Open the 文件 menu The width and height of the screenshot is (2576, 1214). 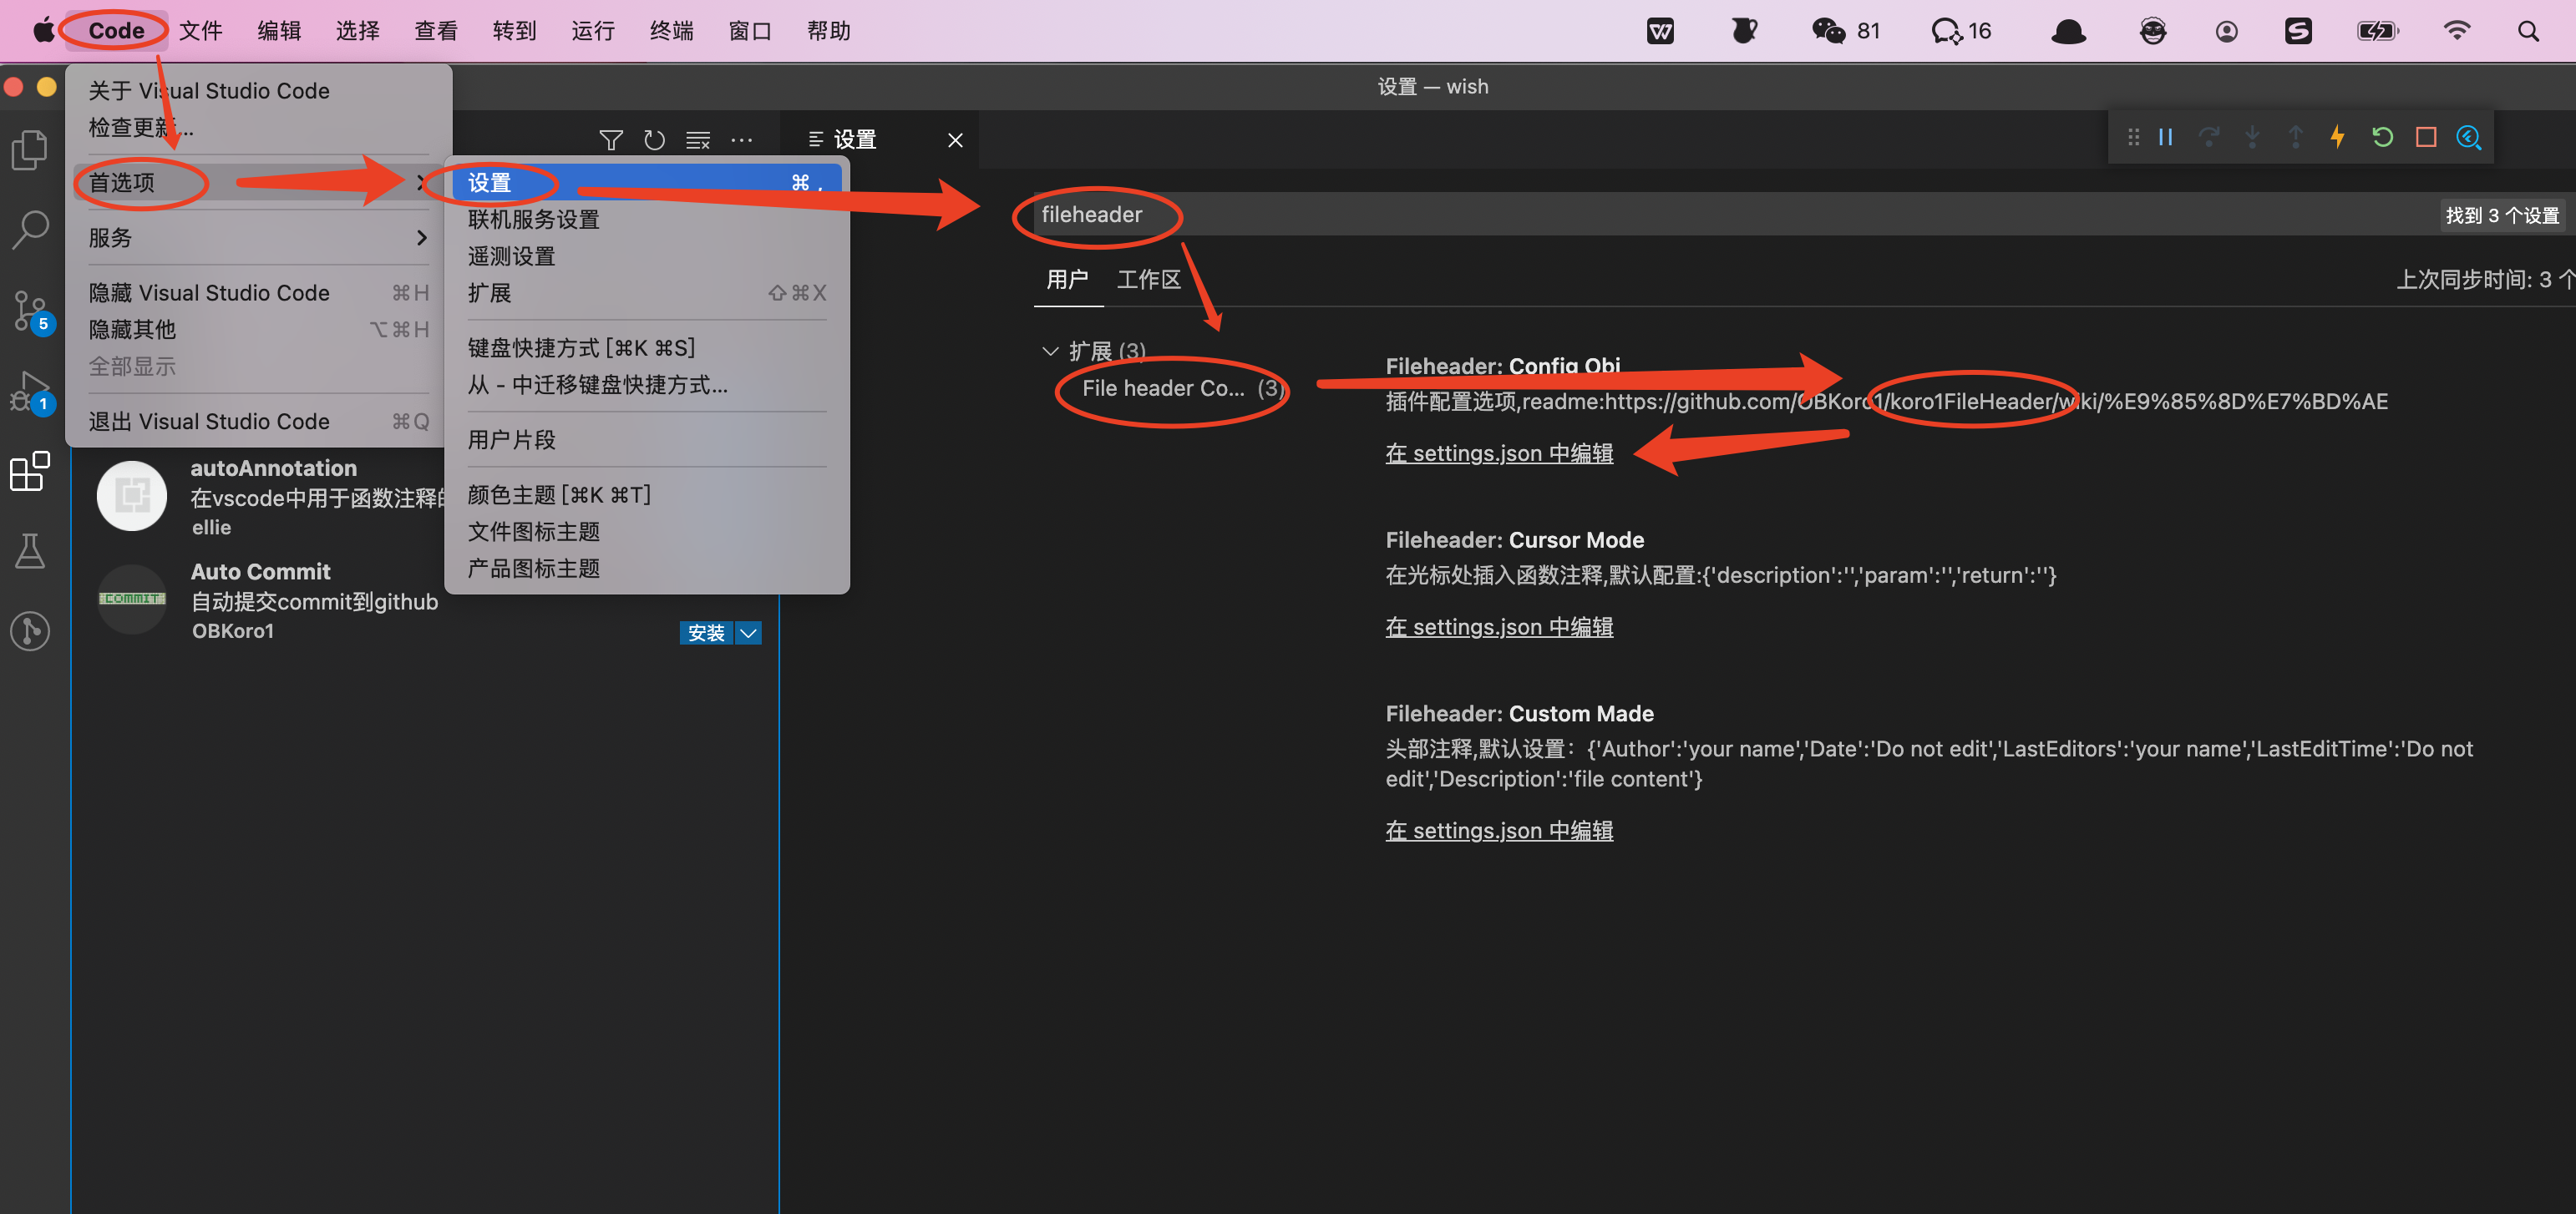pyautogui.click(x=200, y=31)
